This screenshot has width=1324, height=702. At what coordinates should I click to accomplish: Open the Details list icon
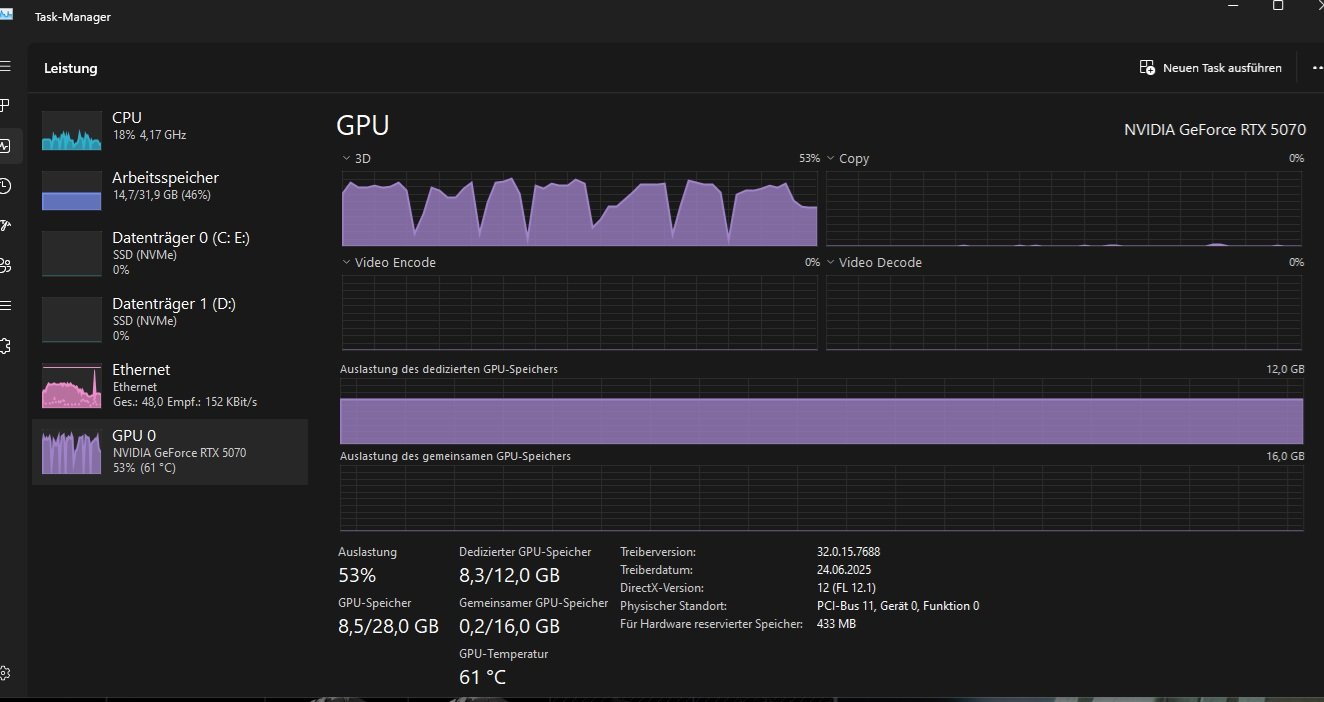click(5, 305)
